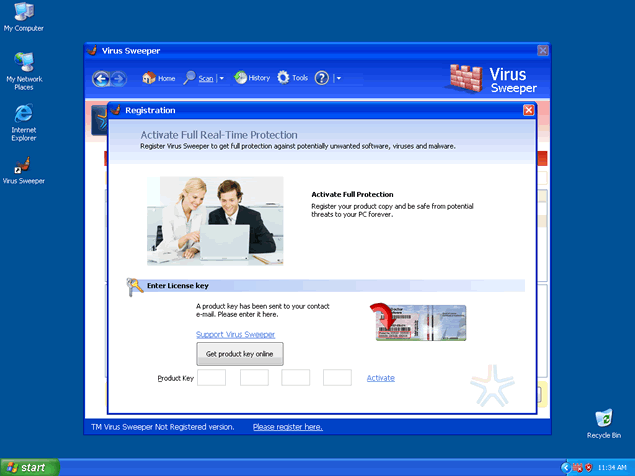This screenshot has width=635, height=476.
Task: Expand the Help dropdown arrow
Action: click(x=338, y=79)
